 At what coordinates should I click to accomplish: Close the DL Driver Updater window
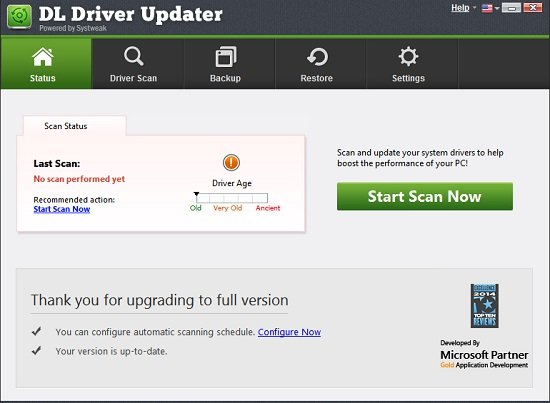coord(532,7)
